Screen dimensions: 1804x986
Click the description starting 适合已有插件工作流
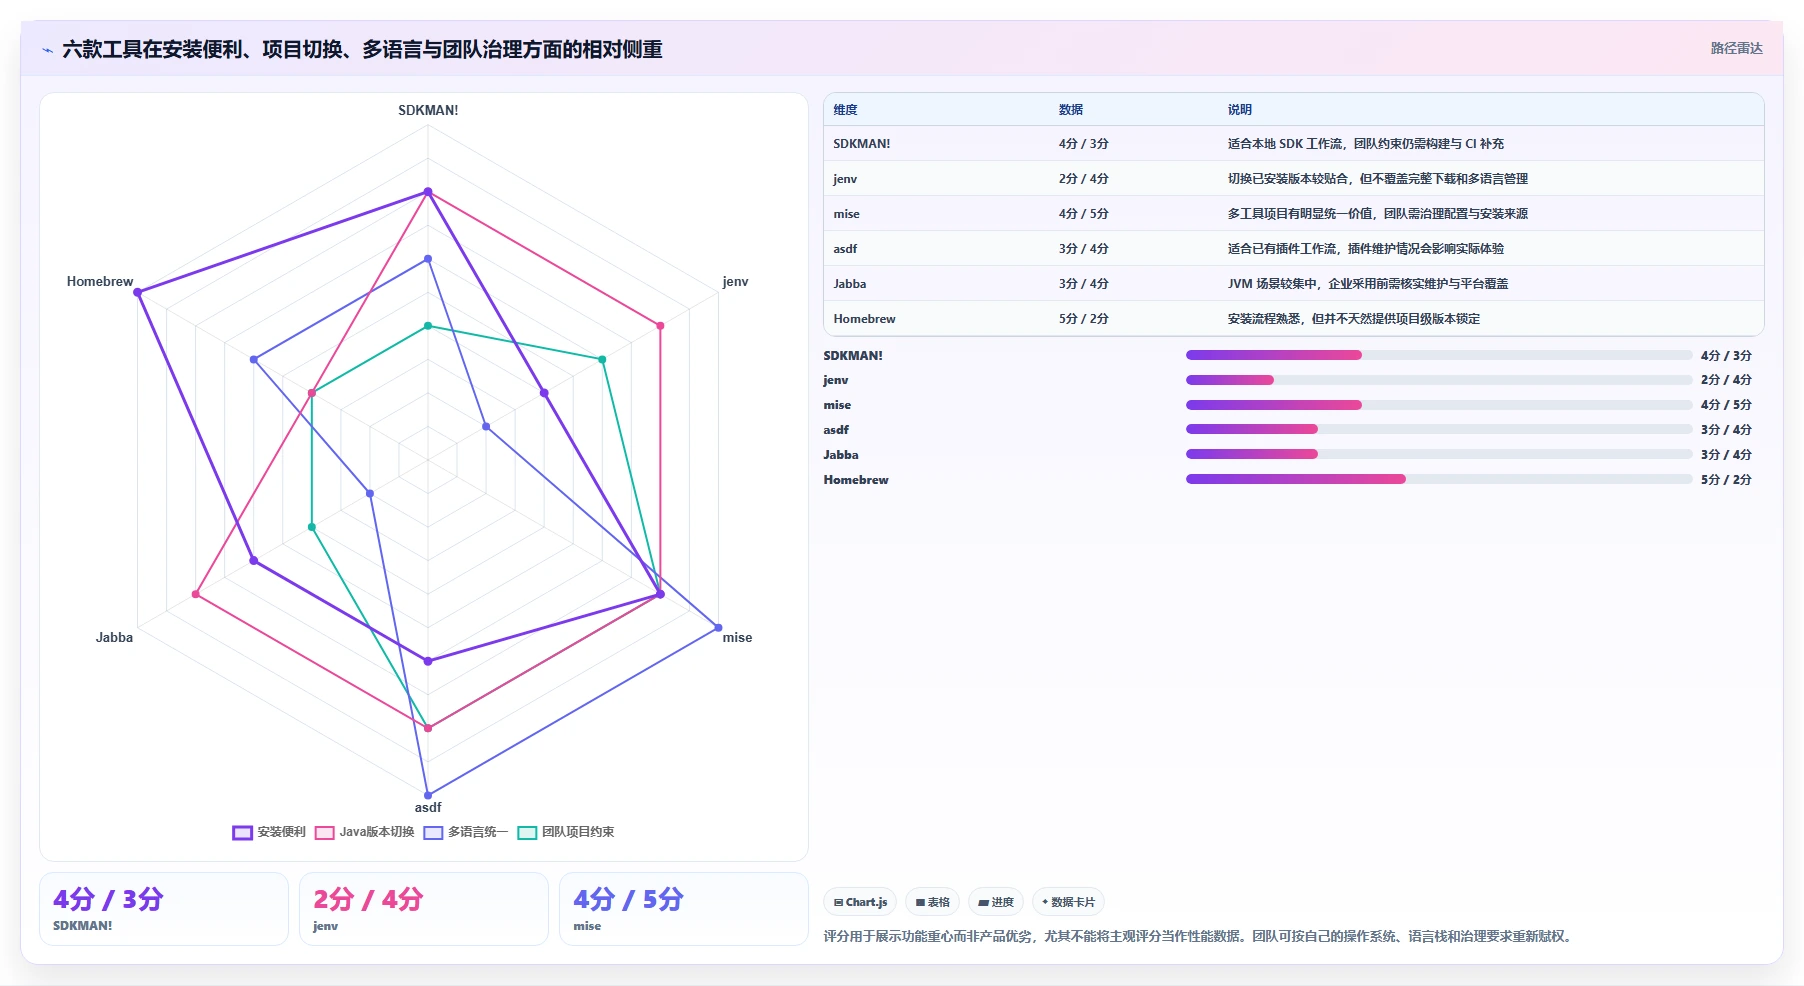click(x=1366, y=249)
